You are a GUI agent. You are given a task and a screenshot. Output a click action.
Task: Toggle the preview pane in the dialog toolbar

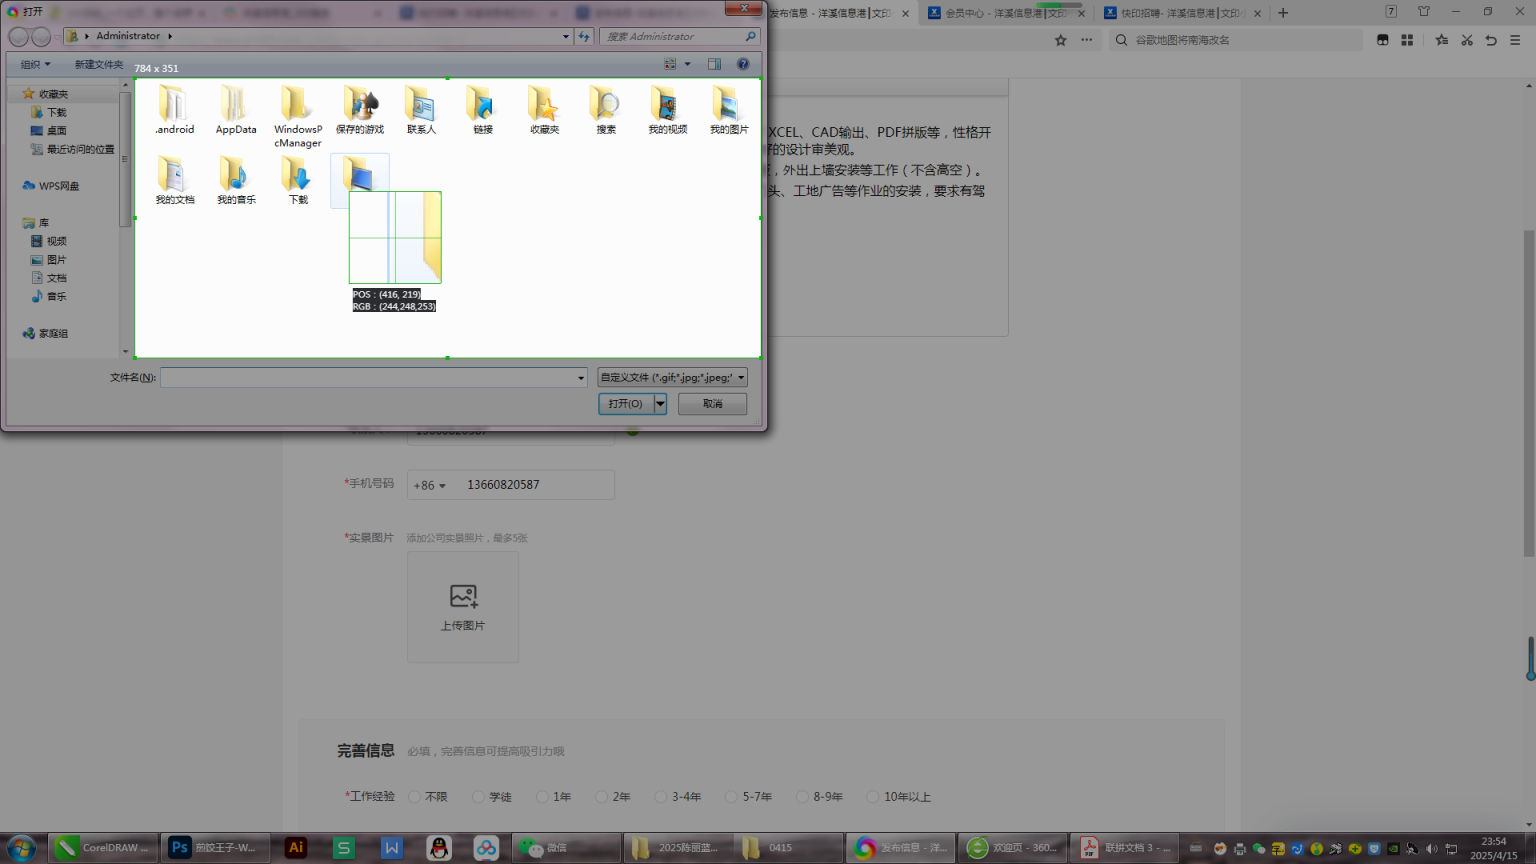click(x=714, y=64)
